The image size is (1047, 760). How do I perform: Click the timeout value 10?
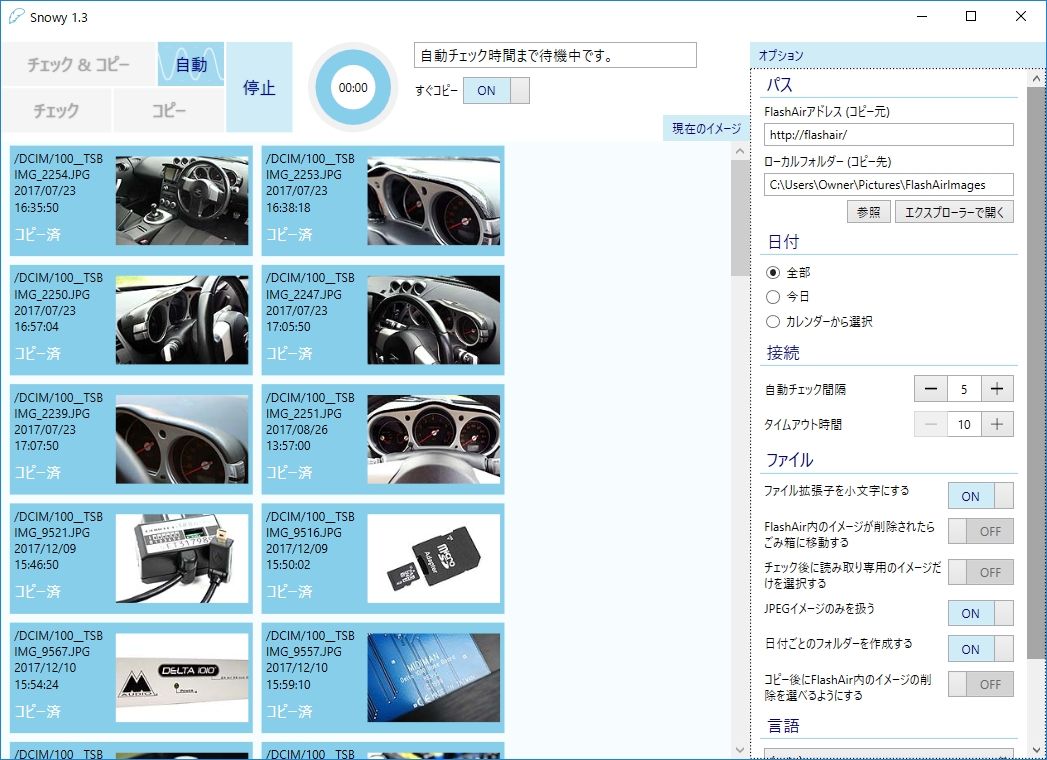click(964, 424)
